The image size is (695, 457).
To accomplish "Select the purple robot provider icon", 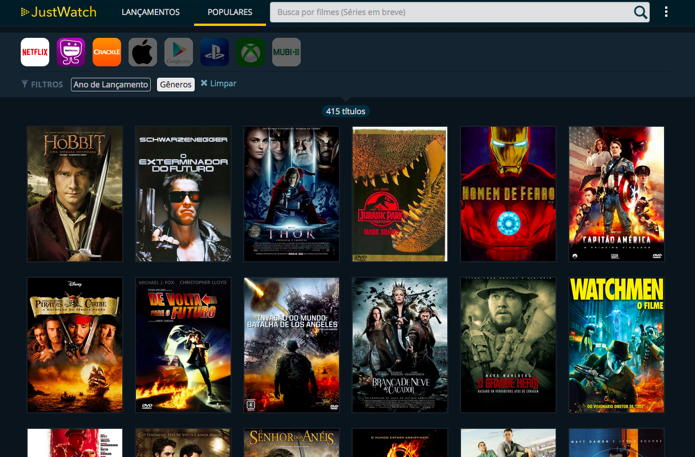I will click(71, 52).
